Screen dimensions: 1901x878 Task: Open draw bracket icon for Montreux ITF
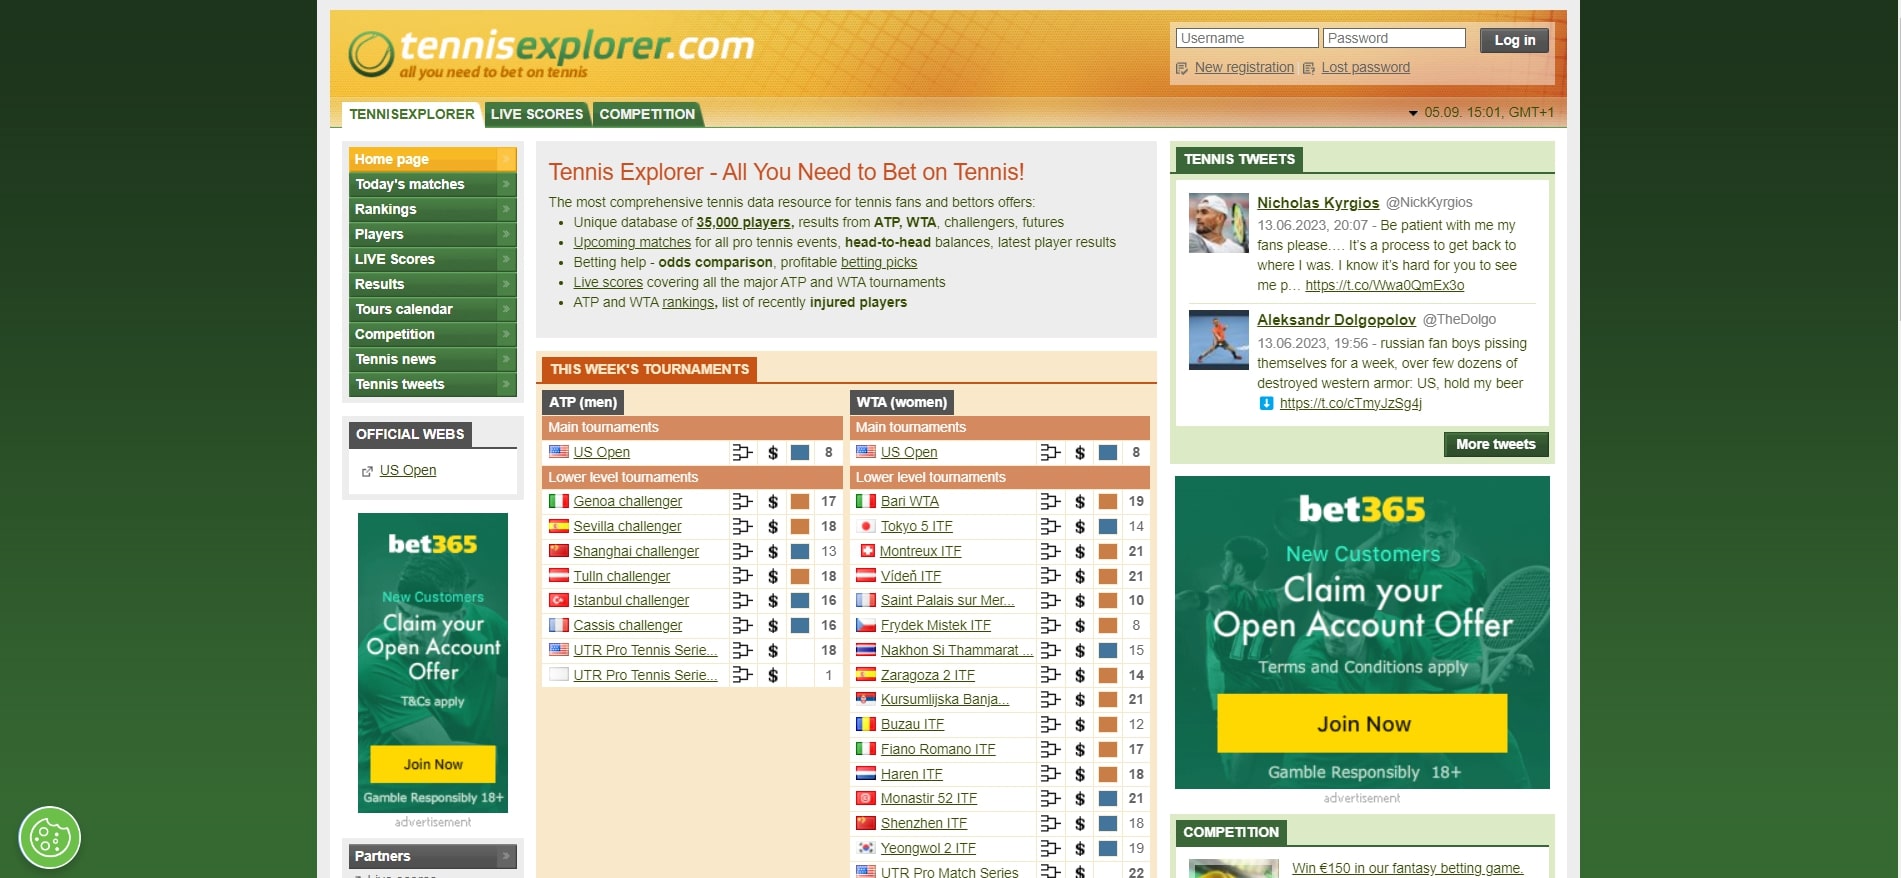tap(1050, 551)
